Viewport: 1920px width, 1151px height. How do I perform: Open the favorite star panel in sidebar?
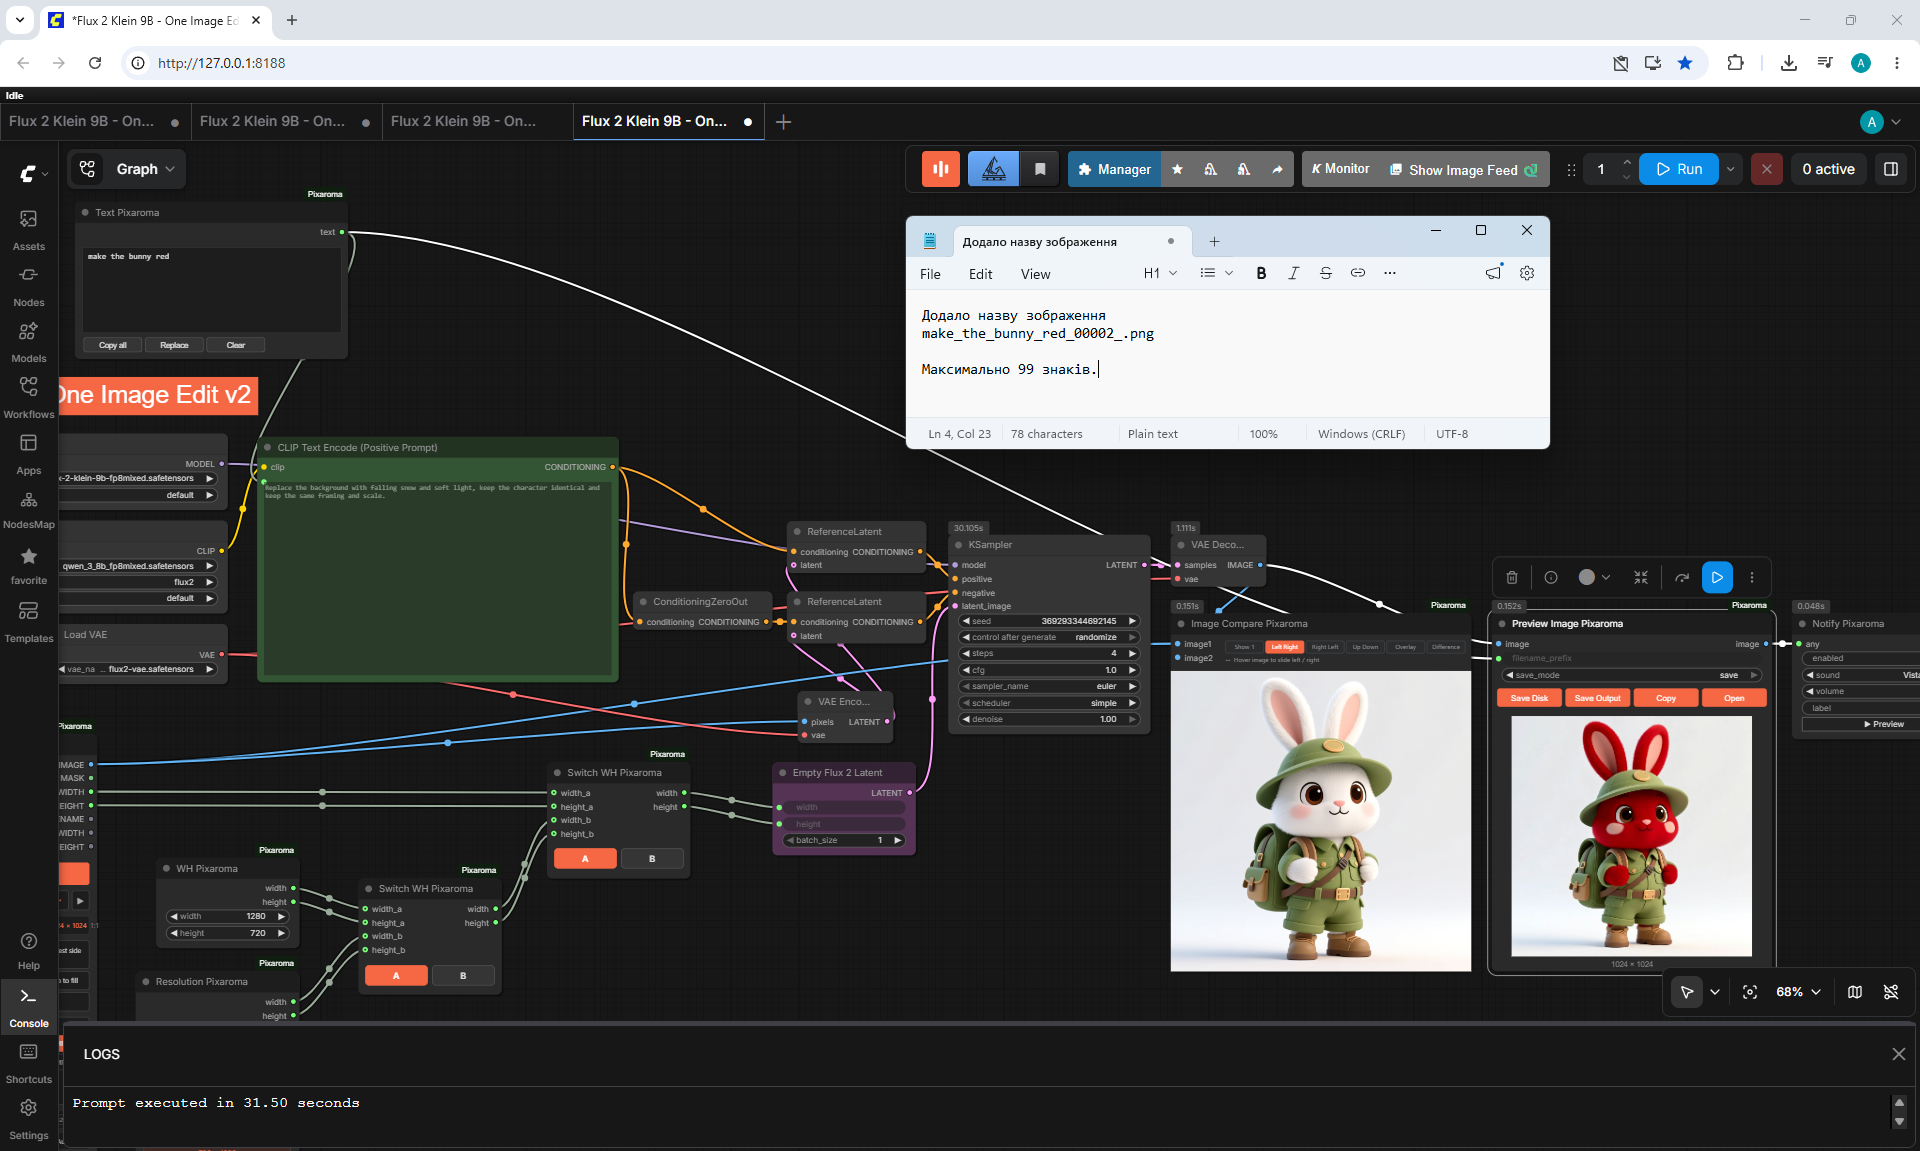pos(29,565)
